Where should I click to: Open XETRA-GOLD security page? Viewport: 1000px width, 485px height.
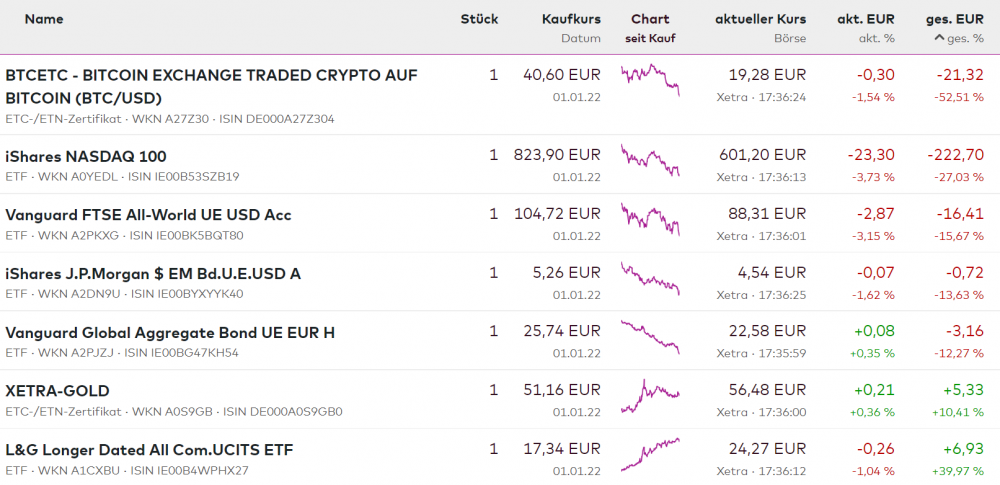[57, 390]
